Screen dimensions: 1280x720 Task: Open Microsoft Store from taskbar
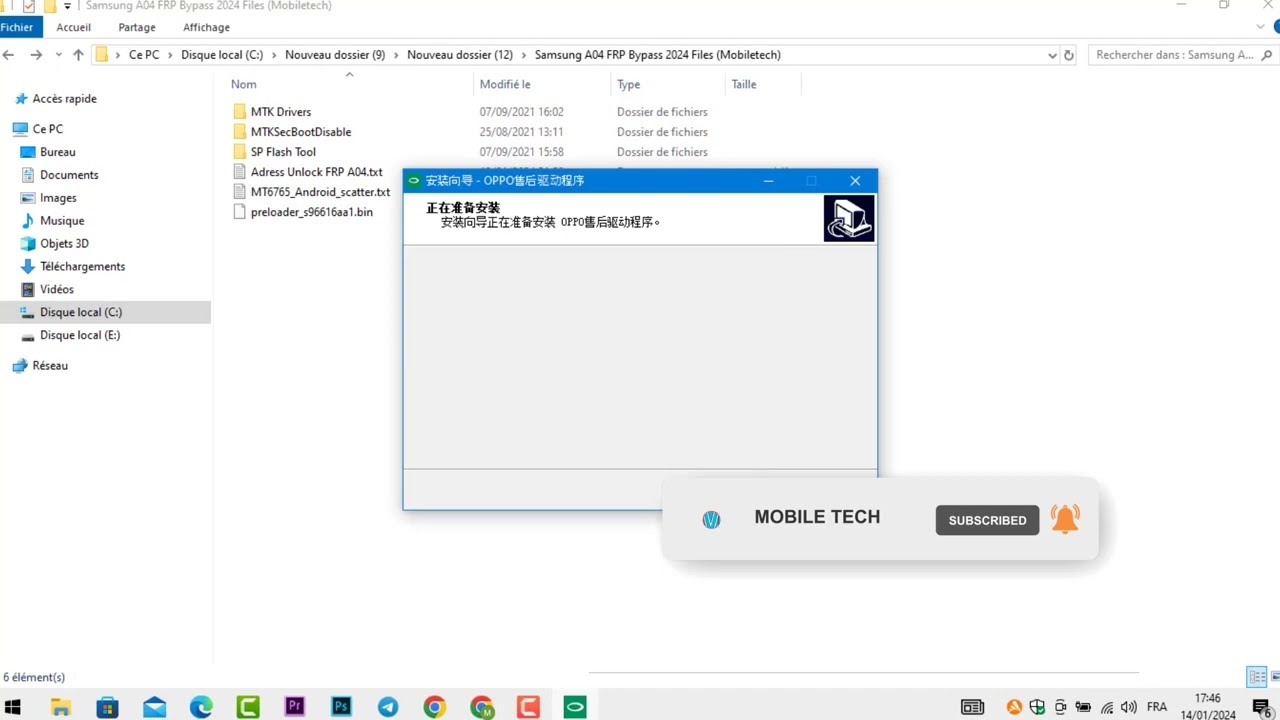coord(107,707)
